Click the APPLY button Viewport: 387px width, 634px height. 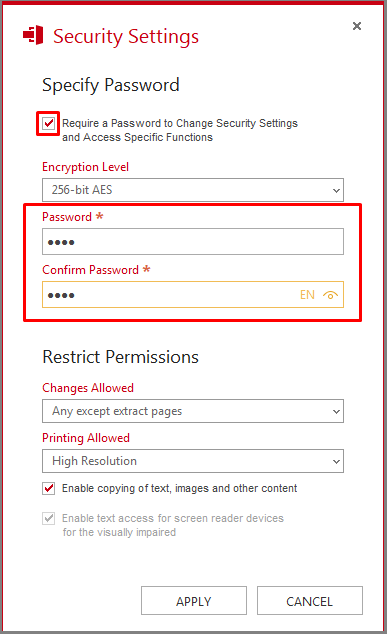194,601
